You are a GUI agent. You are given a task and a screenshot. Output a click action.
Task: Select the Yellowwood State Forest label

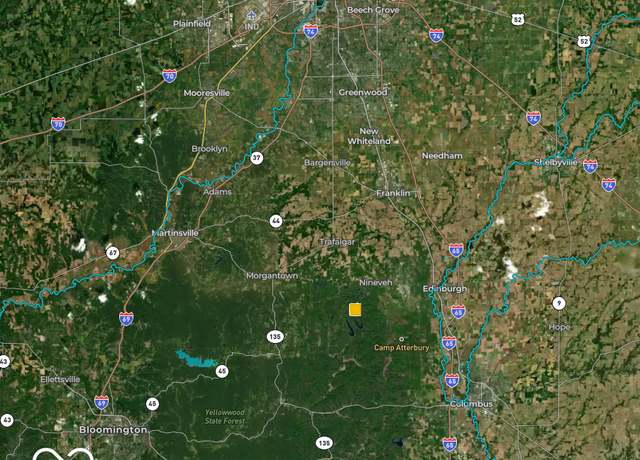[225, 417]
